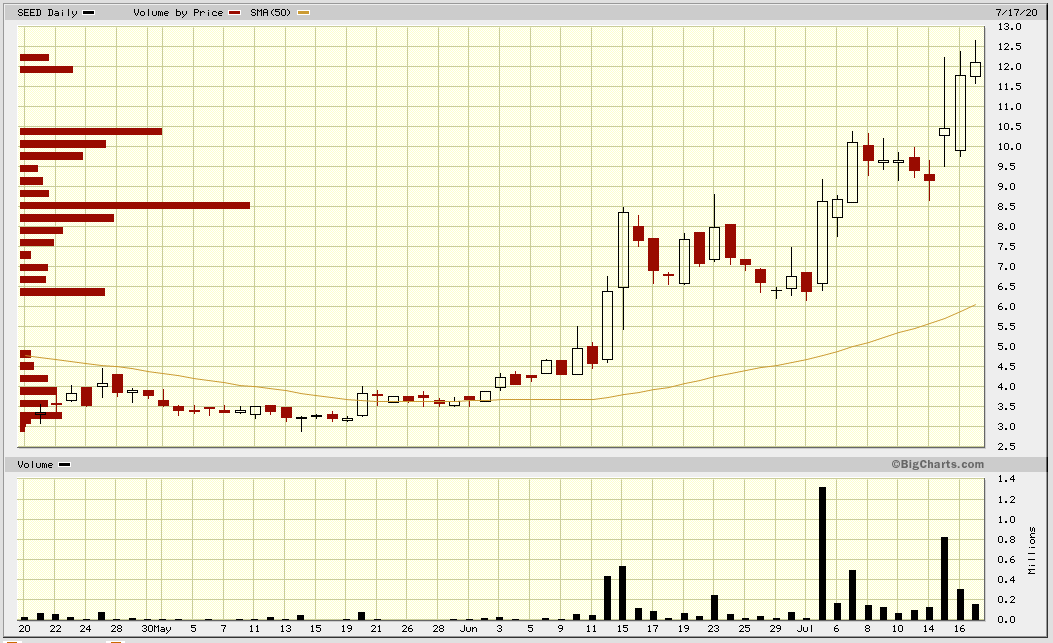1053x643 pixels.
Task: Click the "23" date axis label
Action: pos(713,629)
